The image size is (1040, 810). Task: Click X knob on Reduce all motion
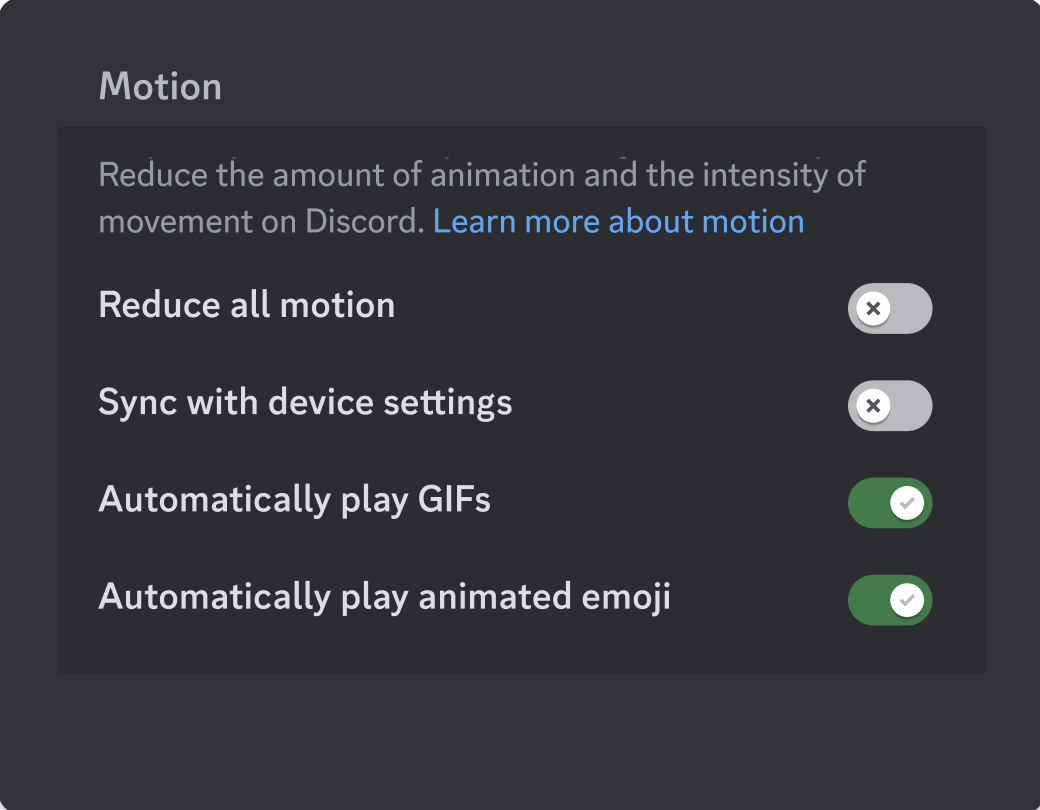click(x=873, y=308)
